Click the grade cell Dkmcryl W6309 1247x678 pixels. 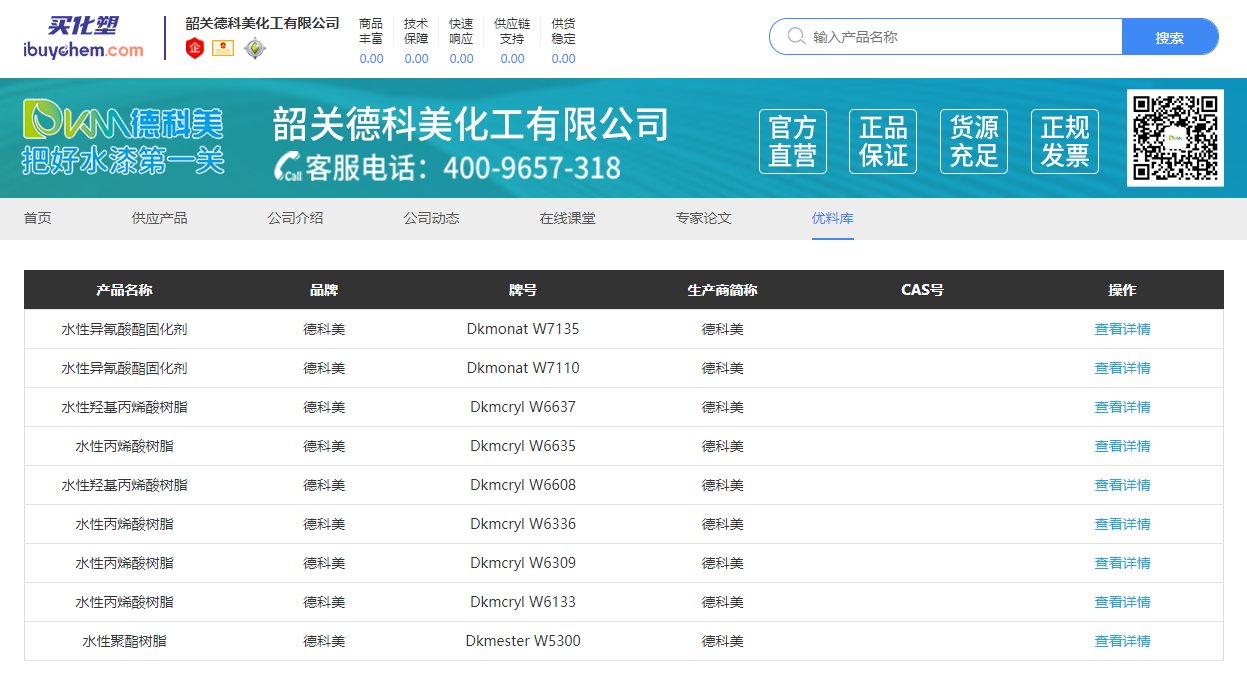coord(523,563)
